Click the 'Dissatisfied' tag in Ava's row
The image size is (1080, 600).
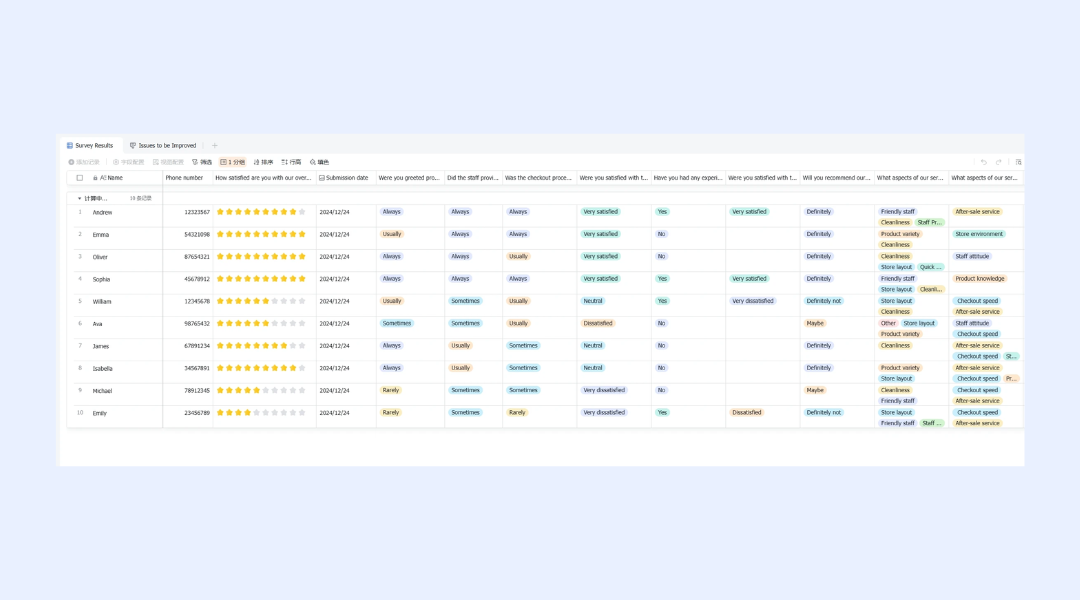[x=598, y=323]
